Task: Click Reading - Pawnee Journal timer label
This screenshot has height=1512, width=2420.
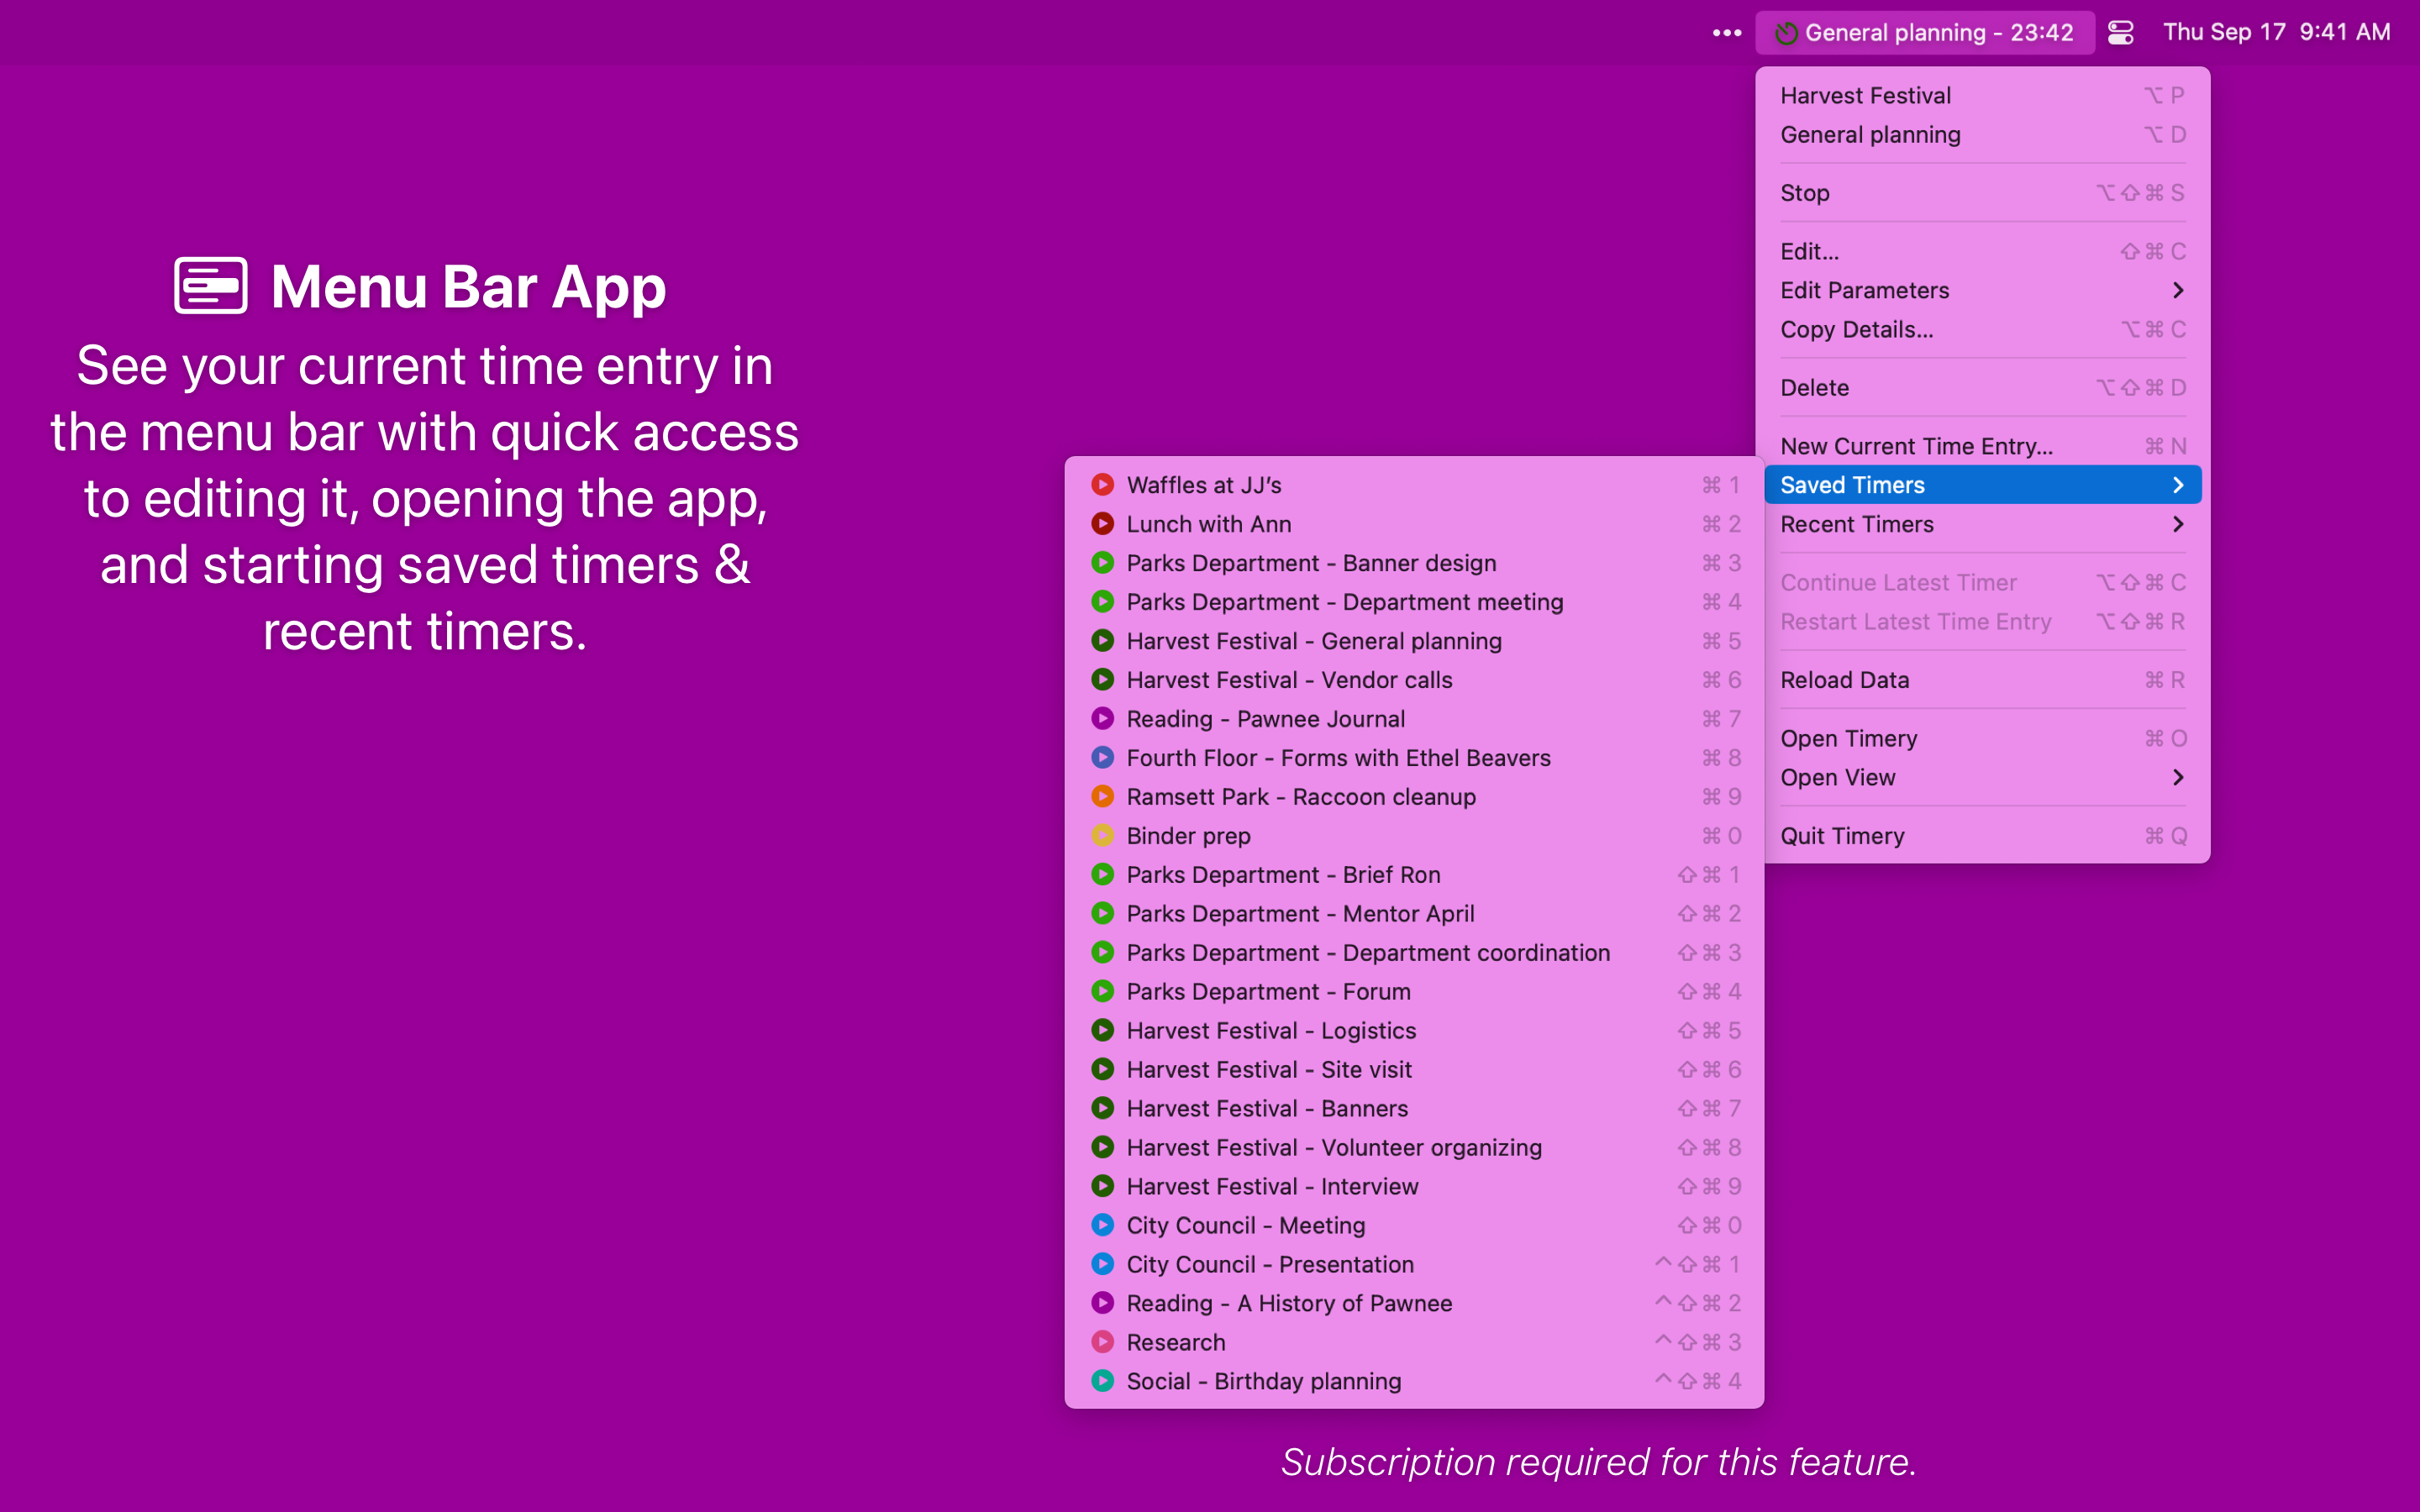Action: tap(1265, 719)
